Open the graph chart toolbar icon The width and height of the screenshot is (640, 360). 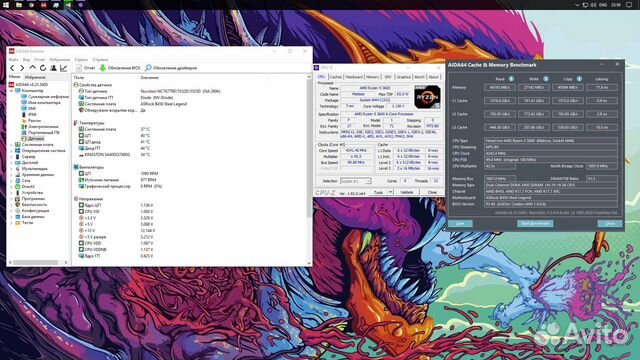[64, 68]
